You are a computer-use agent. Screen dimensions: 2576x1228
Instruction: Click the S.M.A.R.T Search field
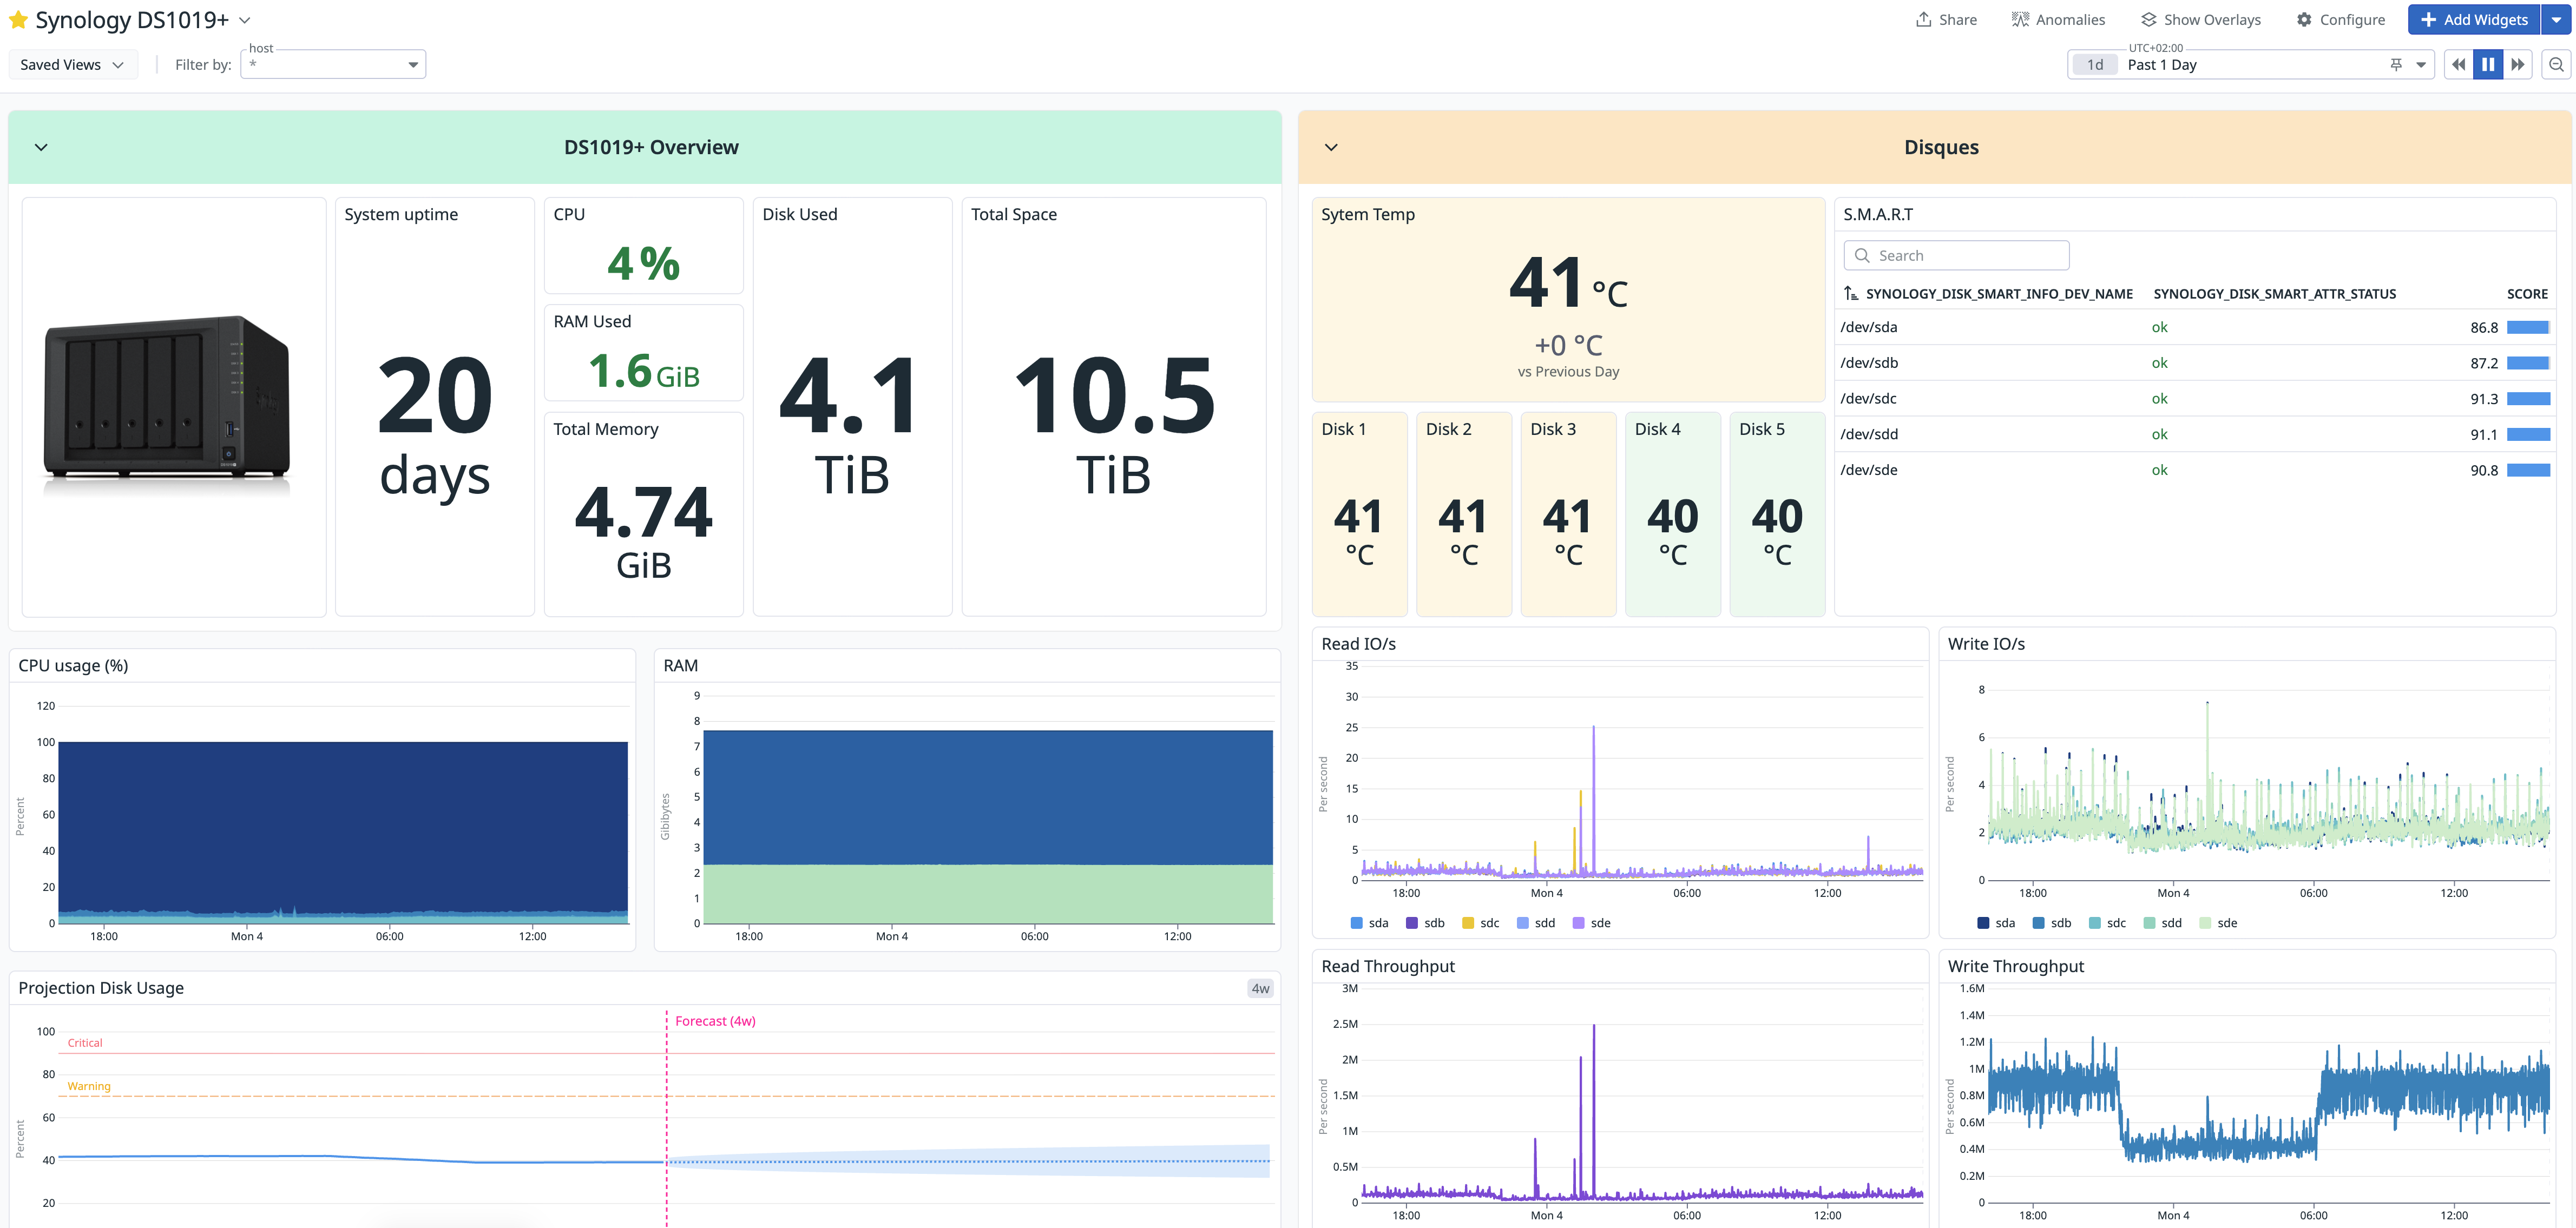[1956, 256]
